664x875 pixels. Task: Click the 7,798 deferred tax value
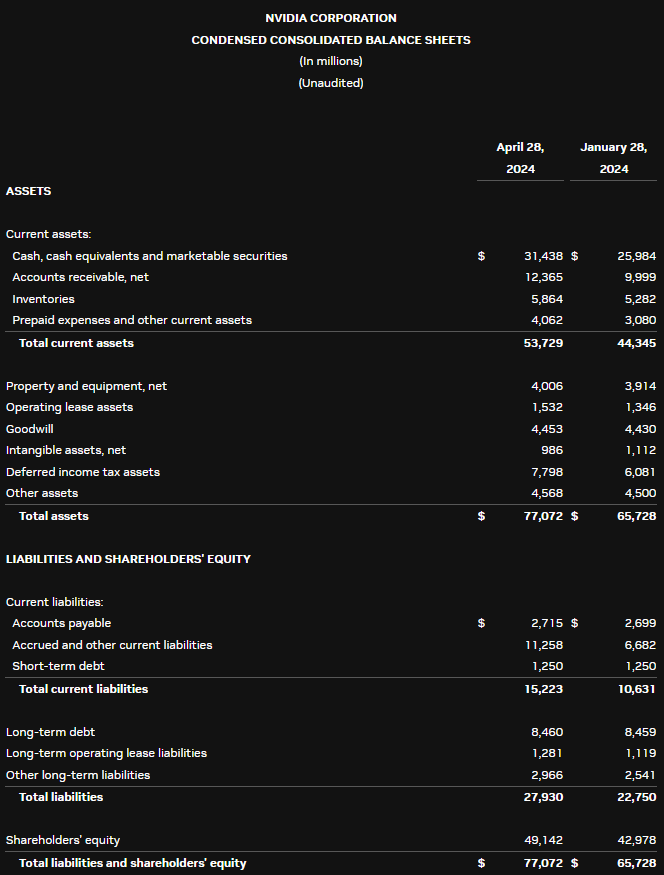click(x=547, y=472)
